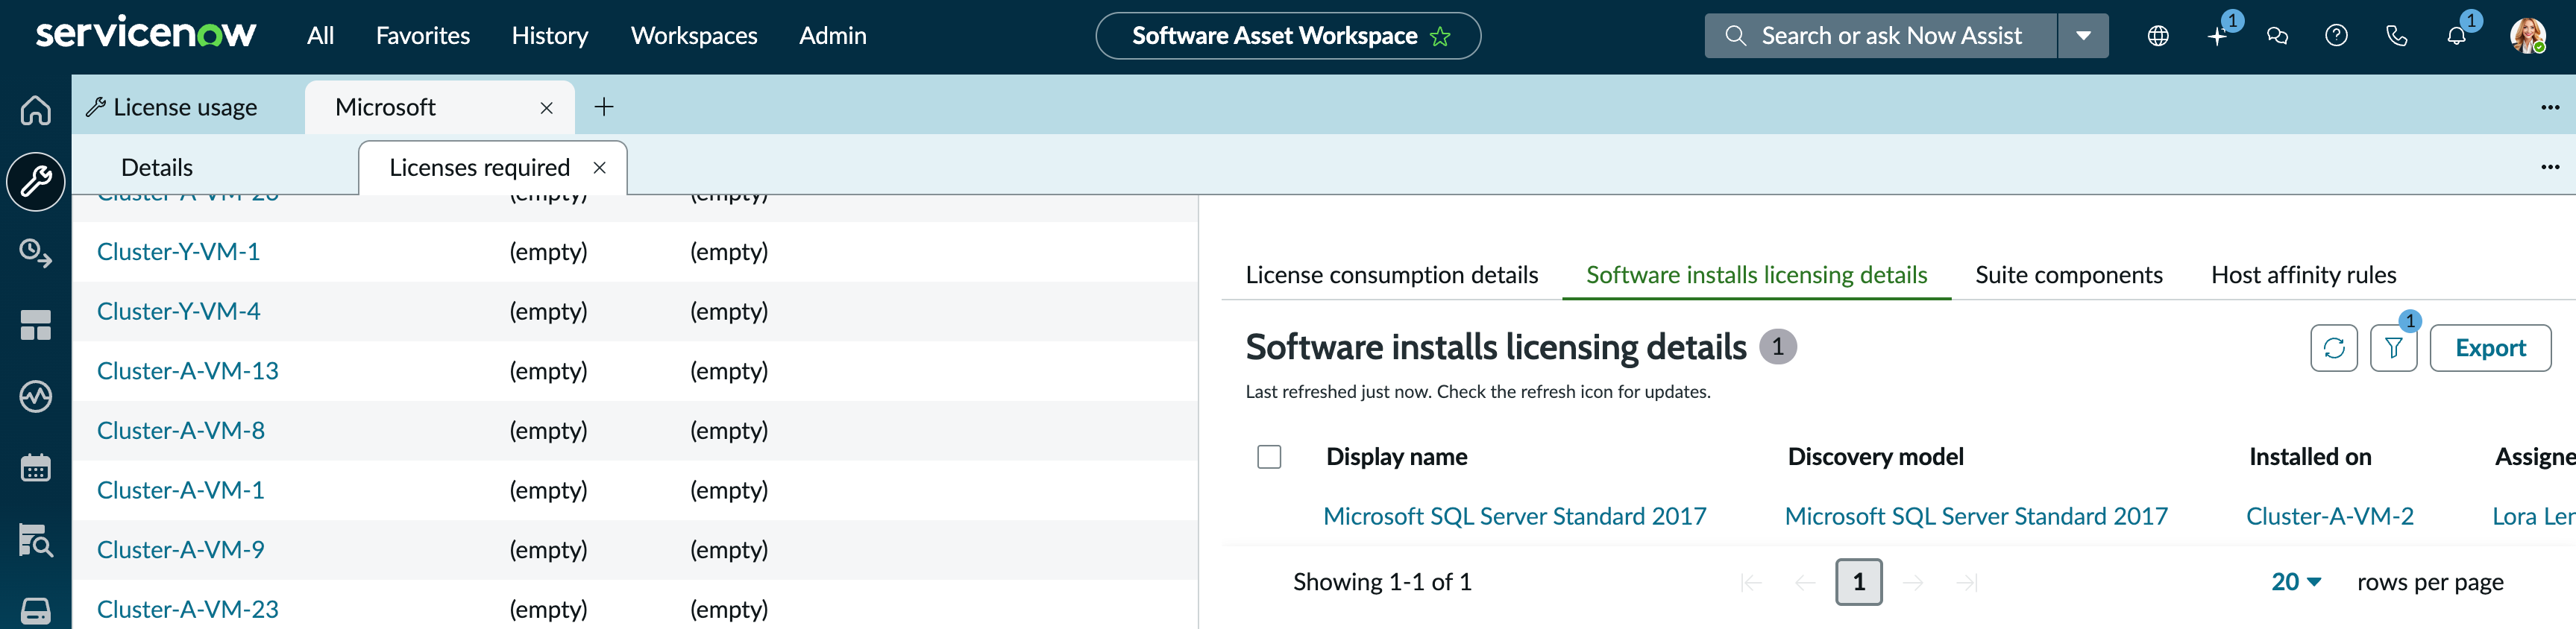Open more options in top tab bar
Image resolution: width=2576 pixels, height=629 pixels.
pos(2550,107)
